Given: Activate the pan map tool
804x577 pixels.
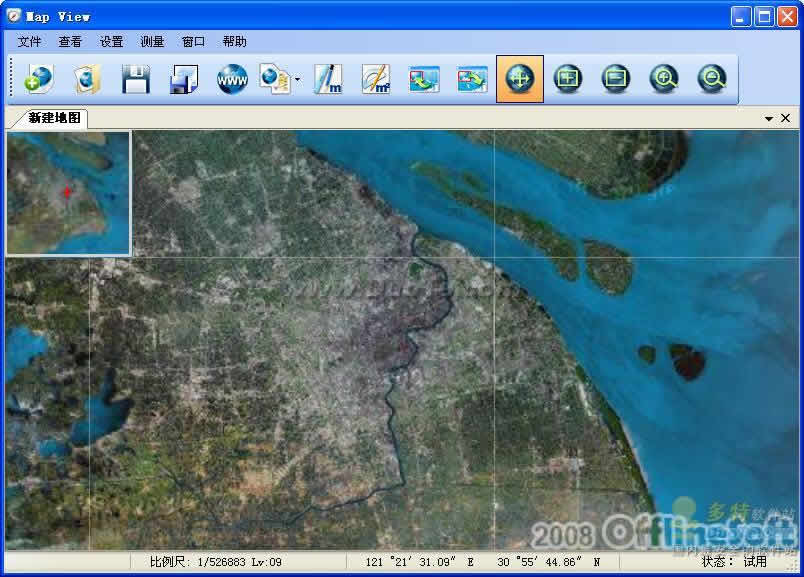Looking at the screenshot, I should 520,79.
